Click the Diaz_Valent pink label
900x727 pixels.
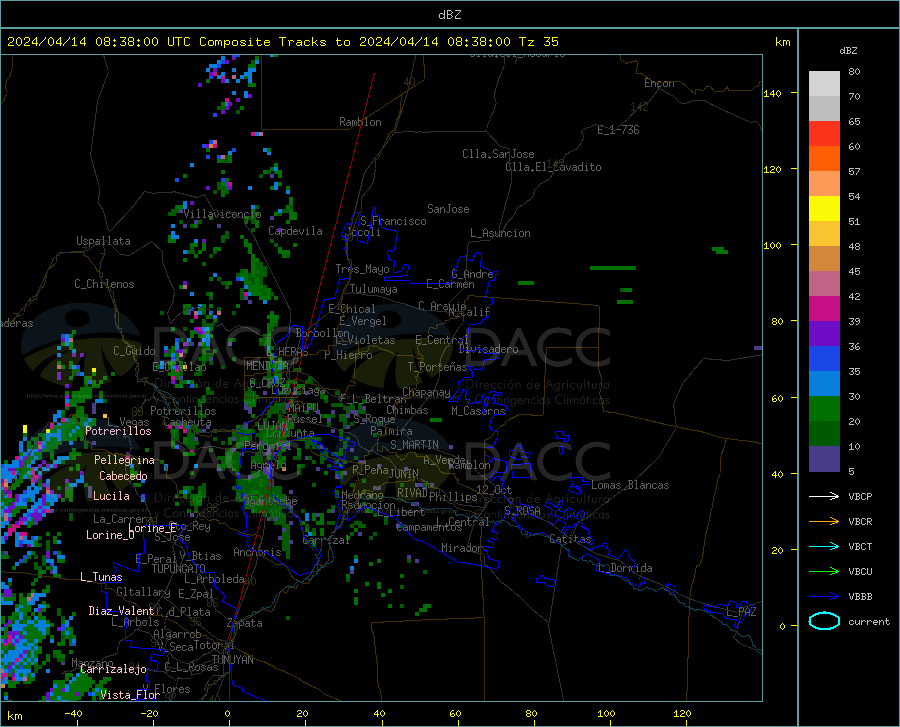(121, 611)
